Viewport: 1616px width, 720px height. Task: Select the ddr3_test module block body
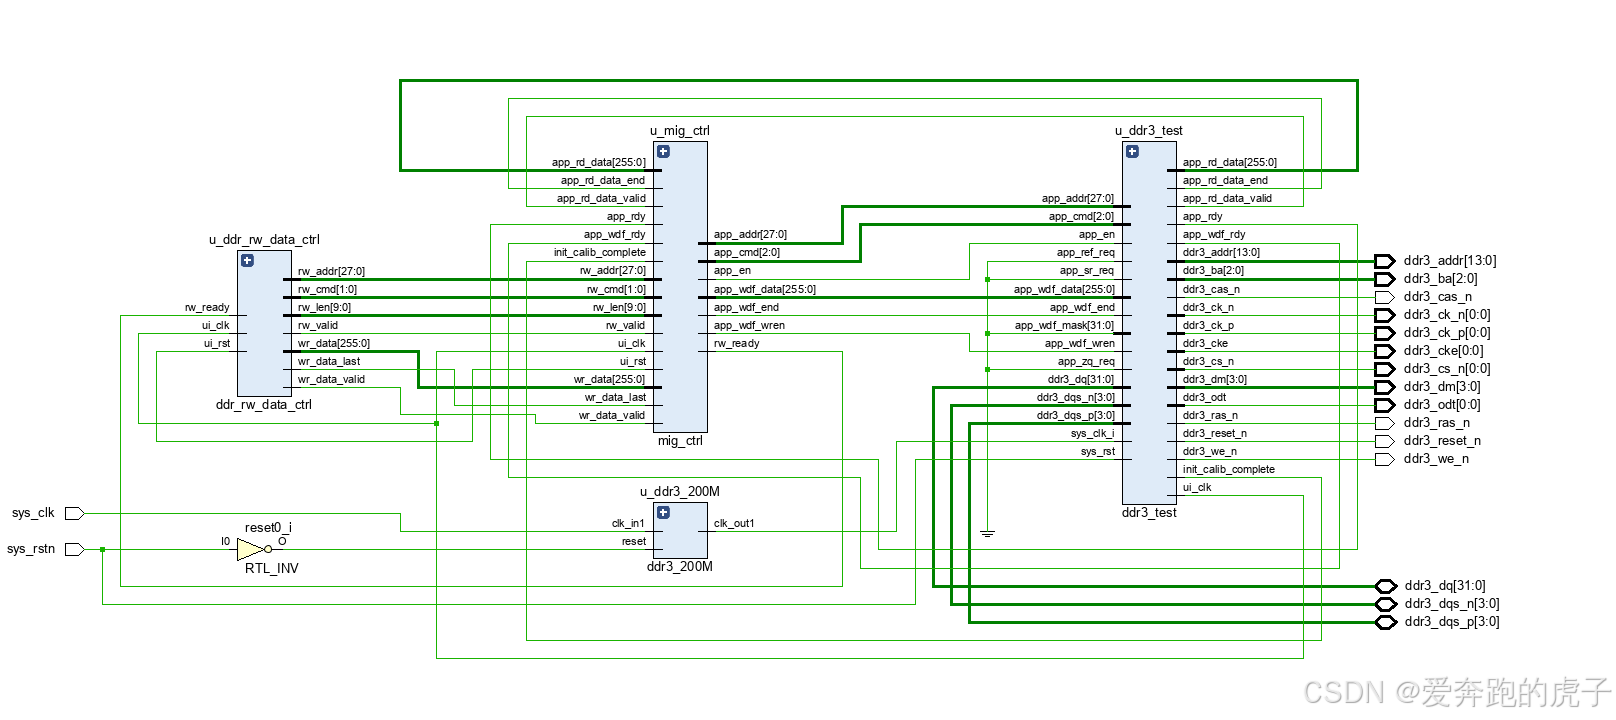pos(1149,323)
